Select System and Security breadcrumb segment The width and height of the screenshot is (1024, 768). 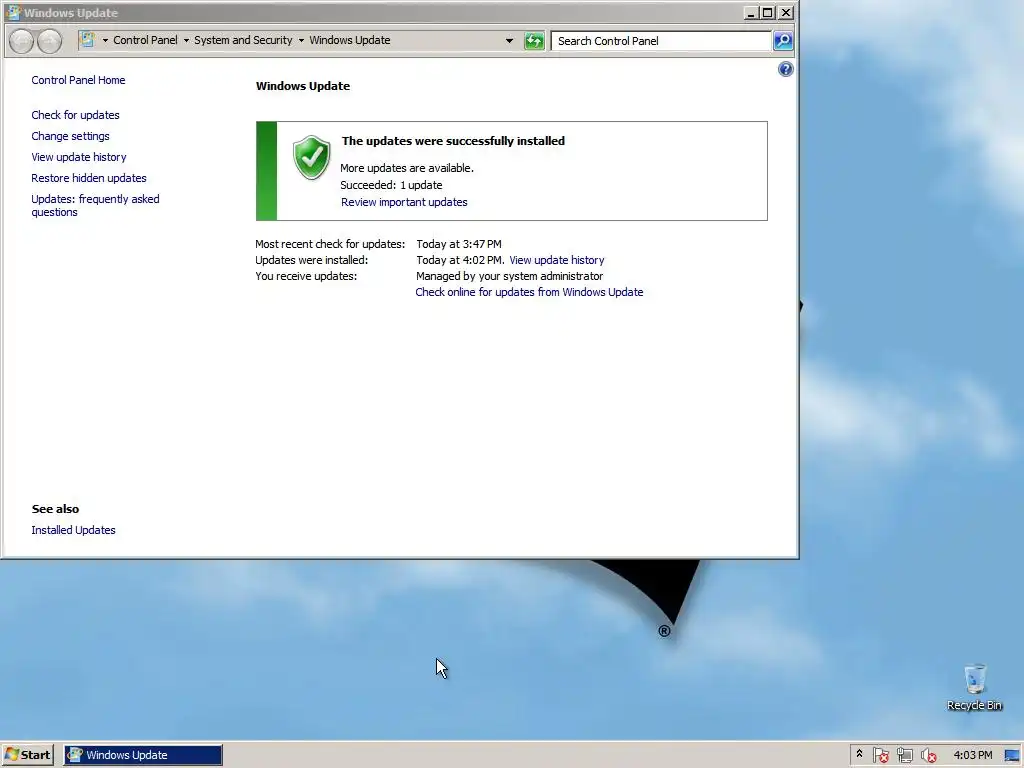click(243, 40)
